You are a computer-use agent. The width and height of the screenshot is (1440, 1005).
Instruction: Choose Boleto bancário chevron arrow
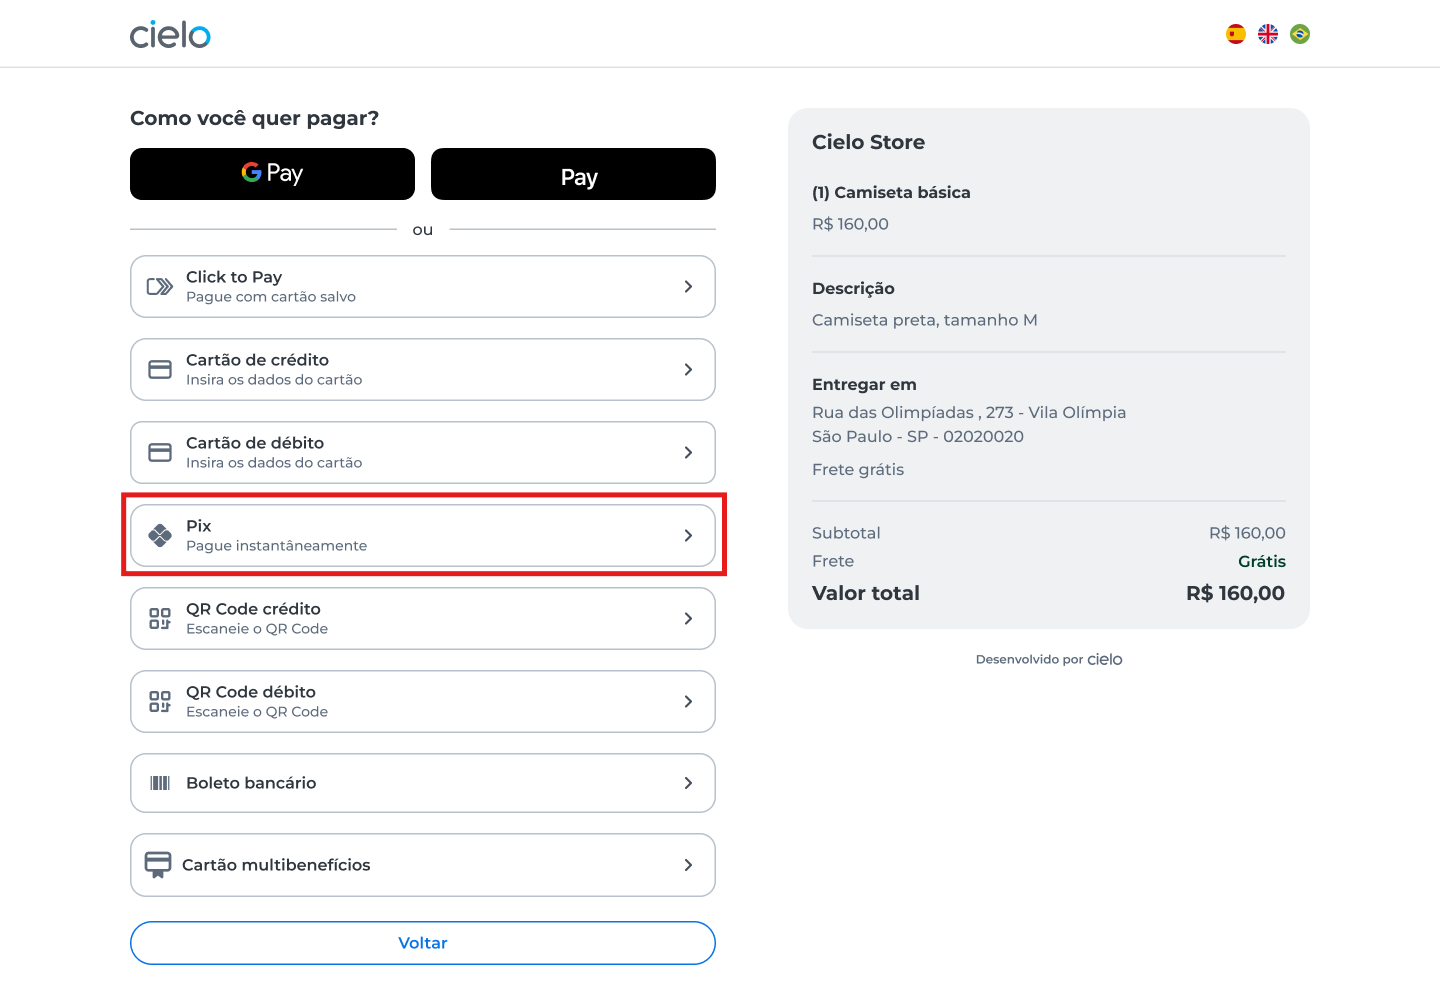point(688,783)
